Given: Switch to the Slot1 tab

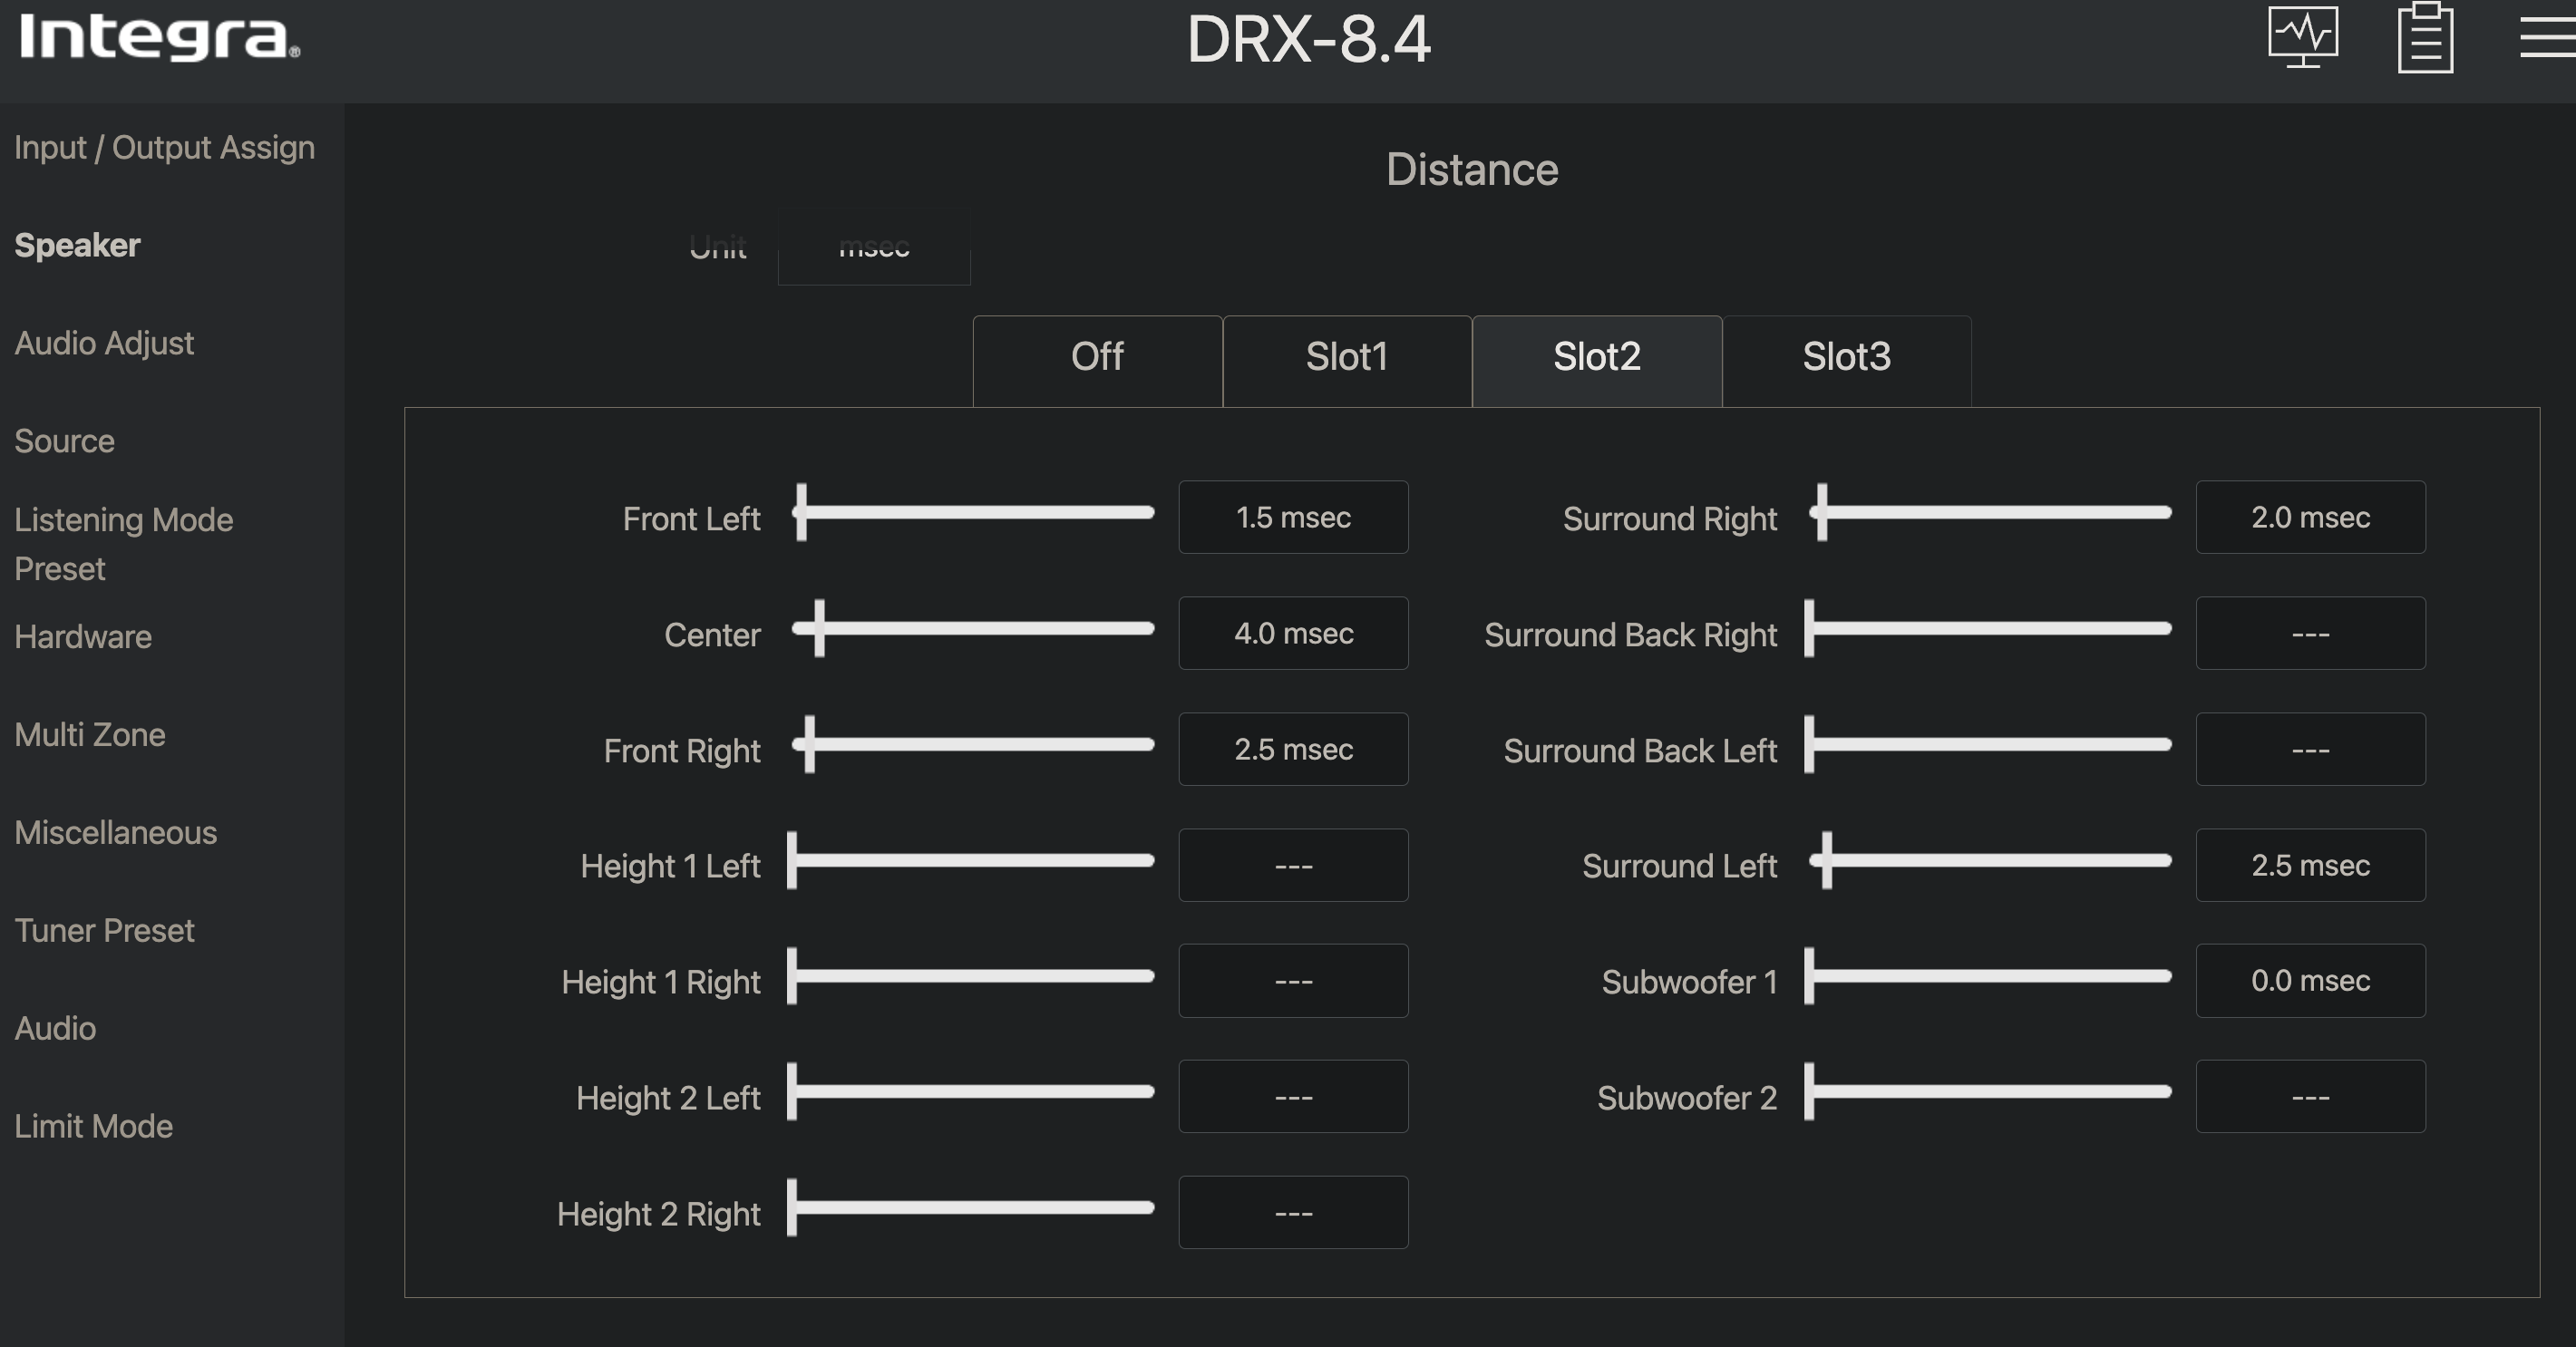Looking at the screenshot, I should pyautogui.click(x=1346, y=357).
